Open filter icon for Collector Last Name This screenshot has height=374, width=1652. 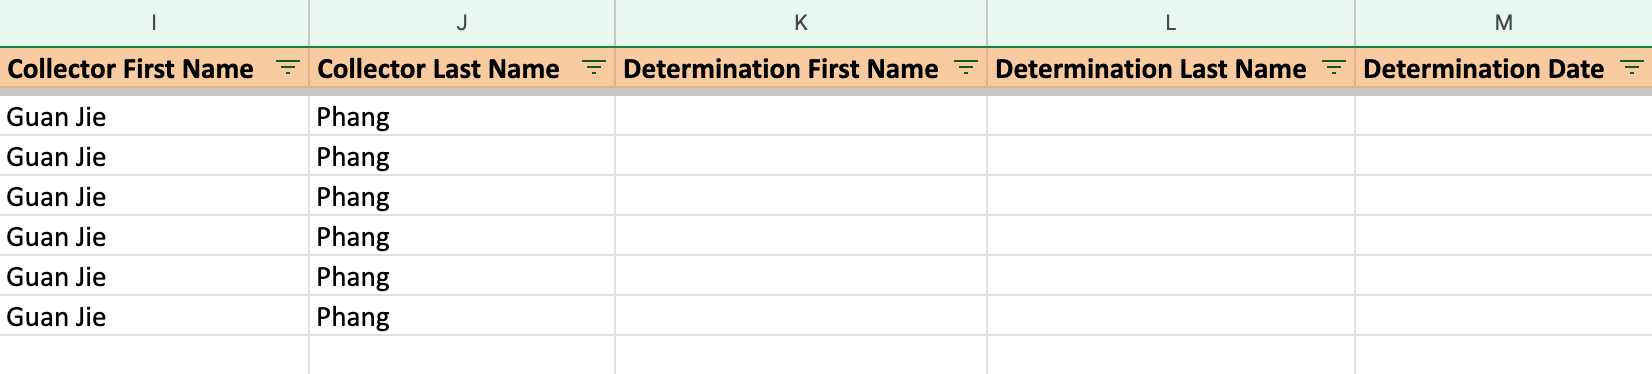pos(593,69)
